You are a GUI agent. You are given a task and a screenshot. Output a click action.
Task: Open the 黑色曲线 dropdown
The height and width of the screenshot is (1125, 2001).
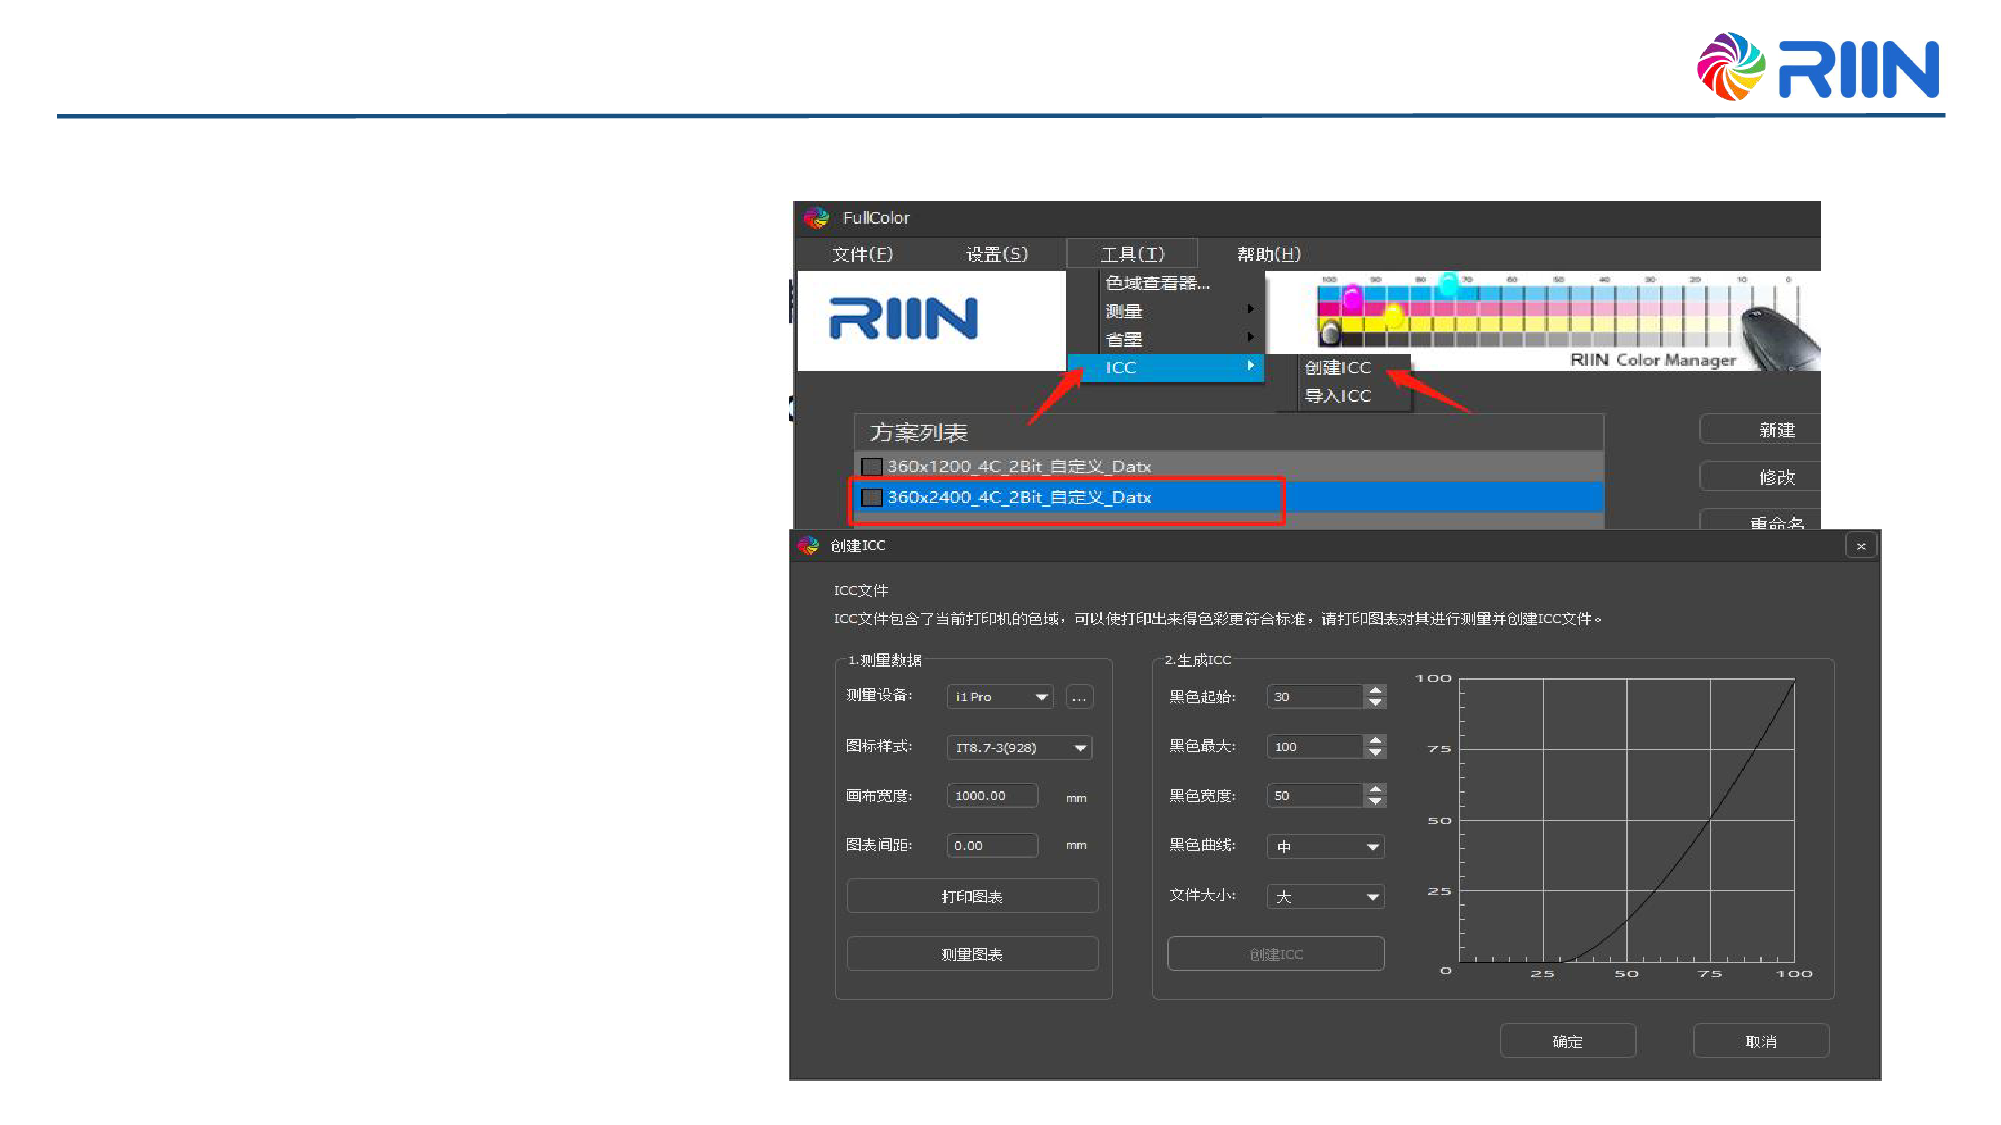[1325, 847]
